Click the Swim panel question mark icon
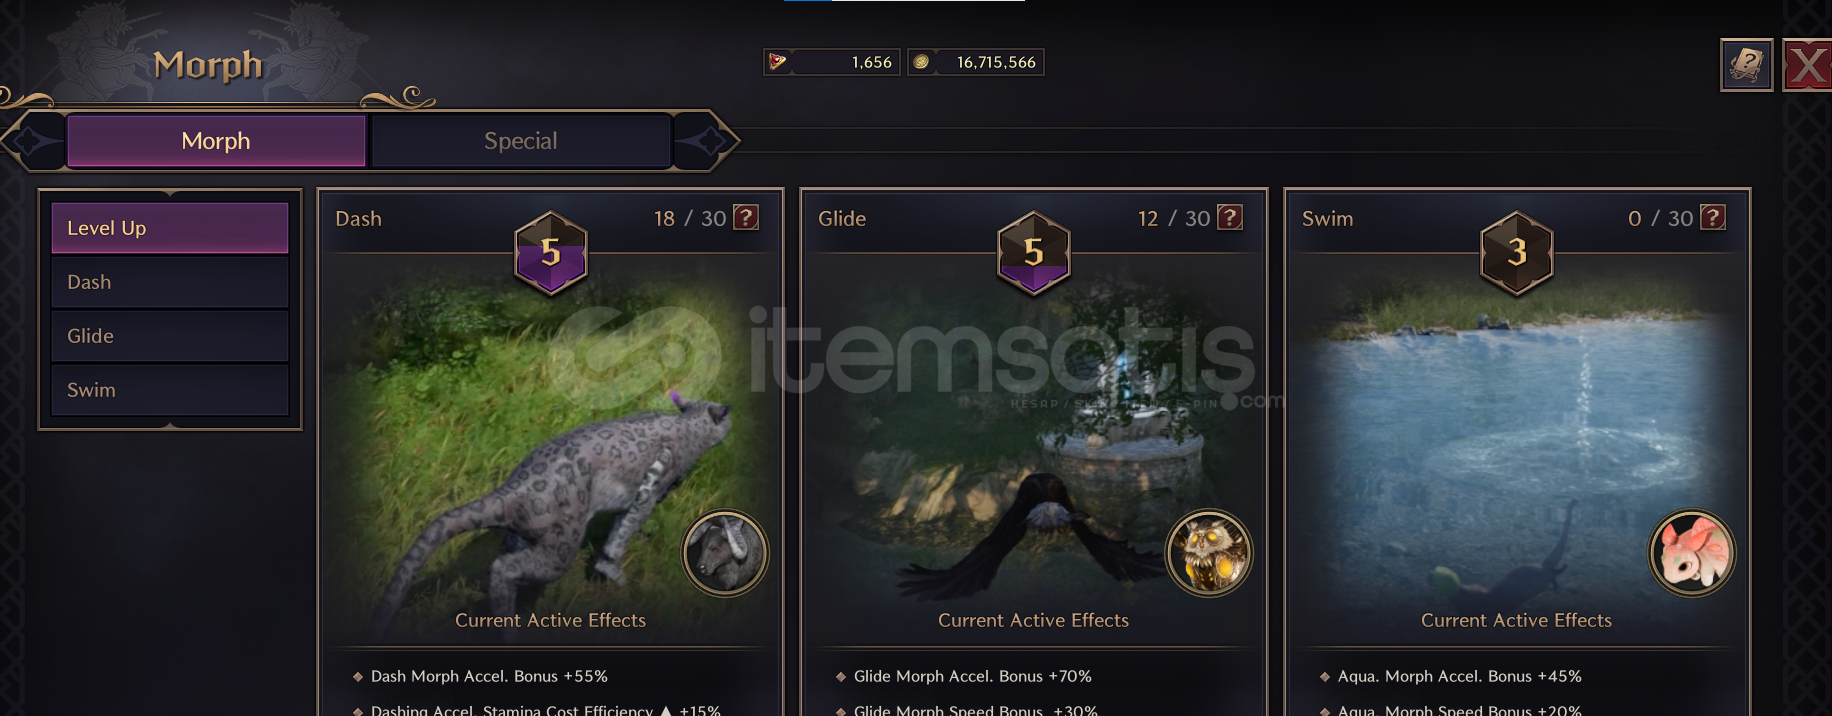Viewport: 1832px width, 716px height. point(1713,217)
